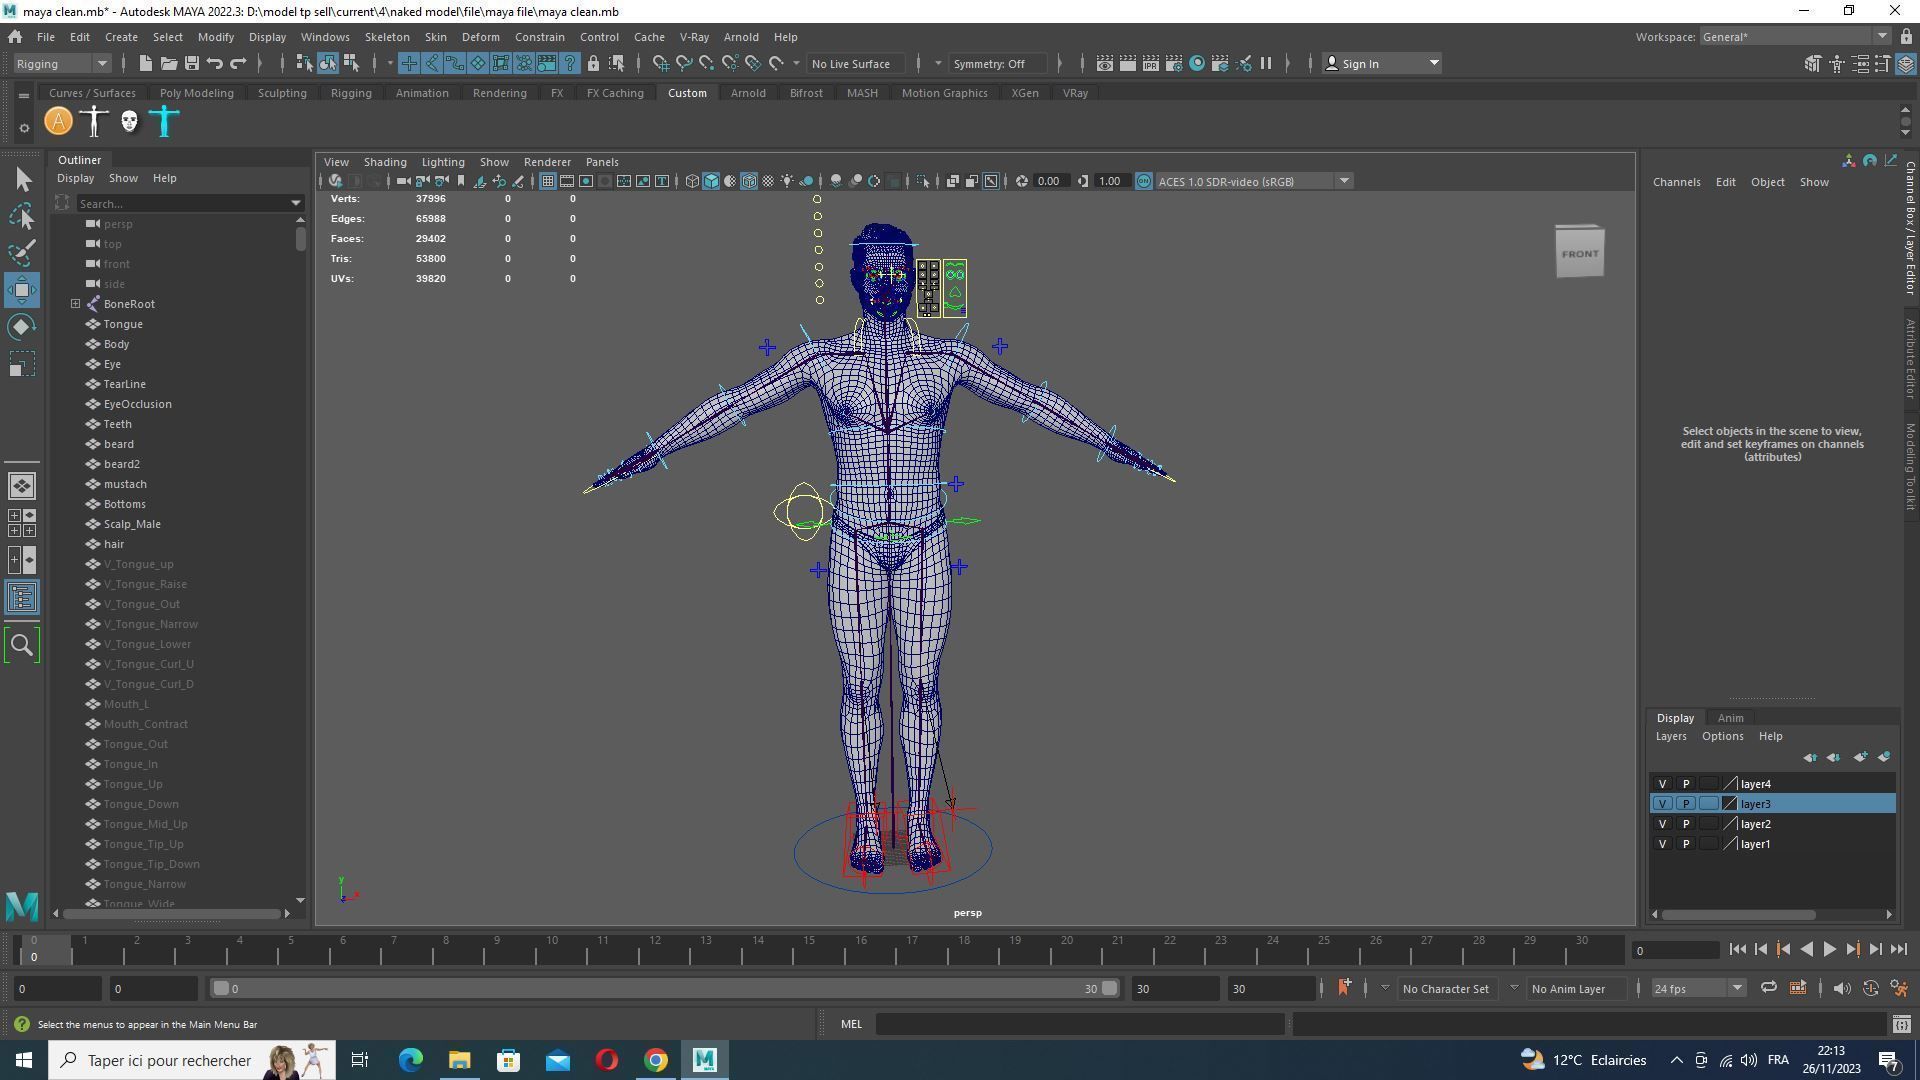Image resolution: width=1920 pixels, height=1080 pixels.
Task: Switch to the Poly Modeling shelf tab
Action: [196, 93]
